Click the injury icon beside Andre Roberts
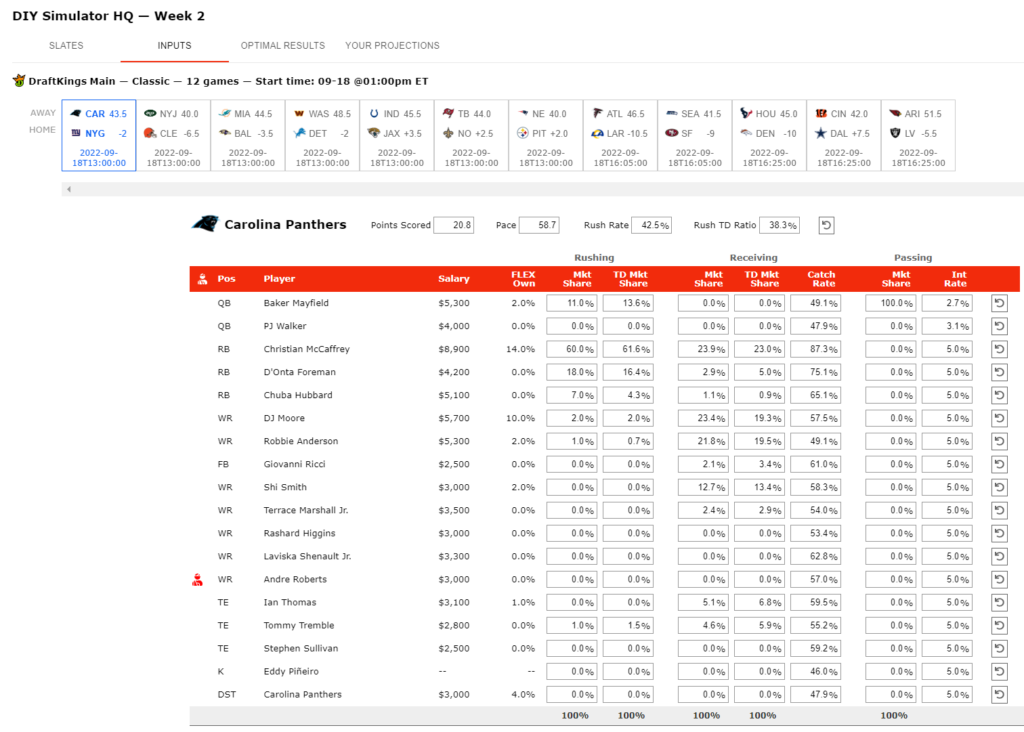 pos(197,579)
